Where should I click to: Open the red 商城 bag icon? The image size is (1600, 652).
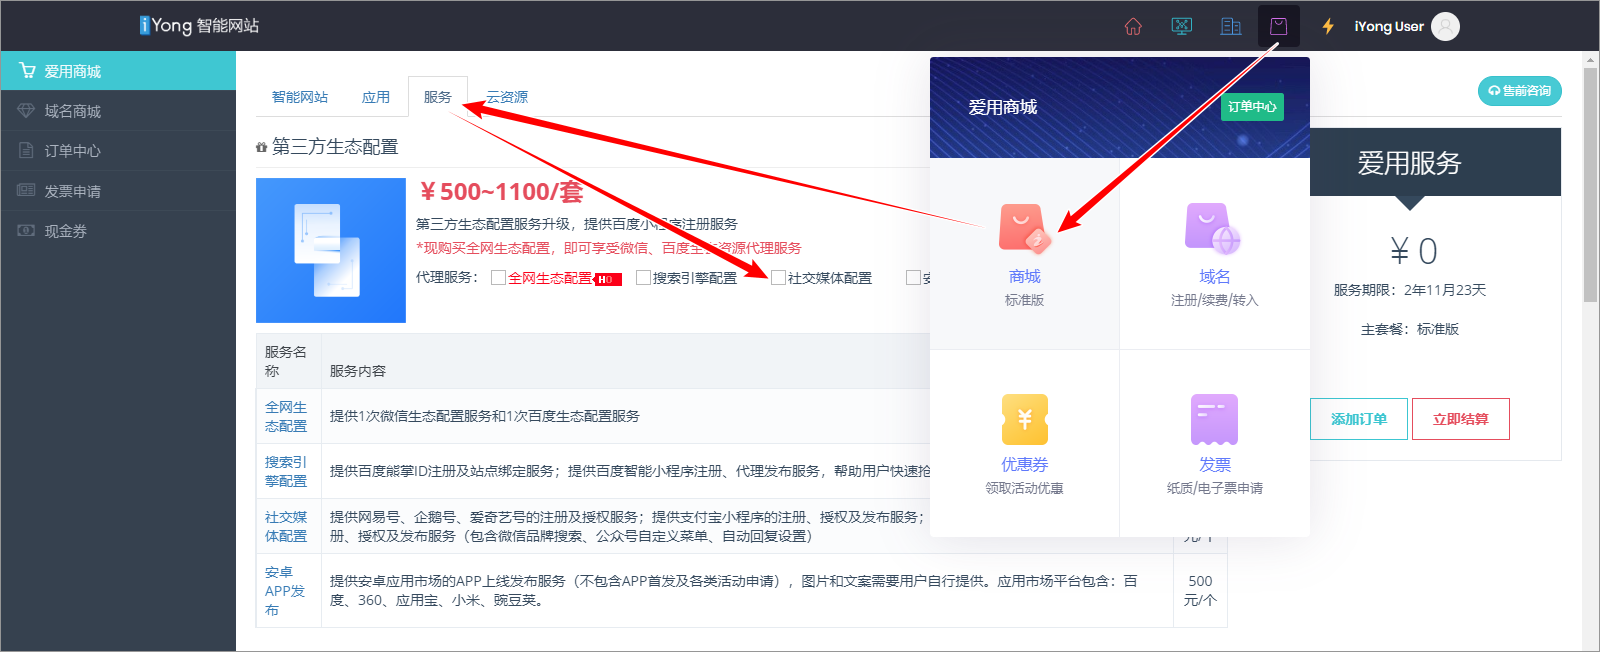click(1024, 228)
